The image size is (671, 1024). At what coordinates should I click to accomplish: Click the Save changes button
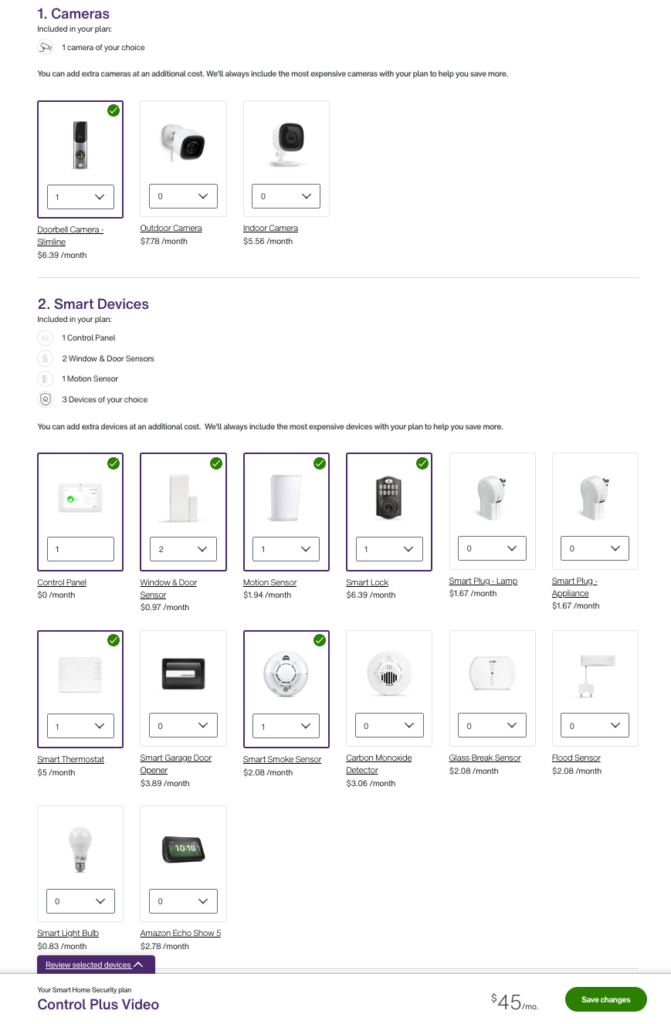[x=605, y=1000]
